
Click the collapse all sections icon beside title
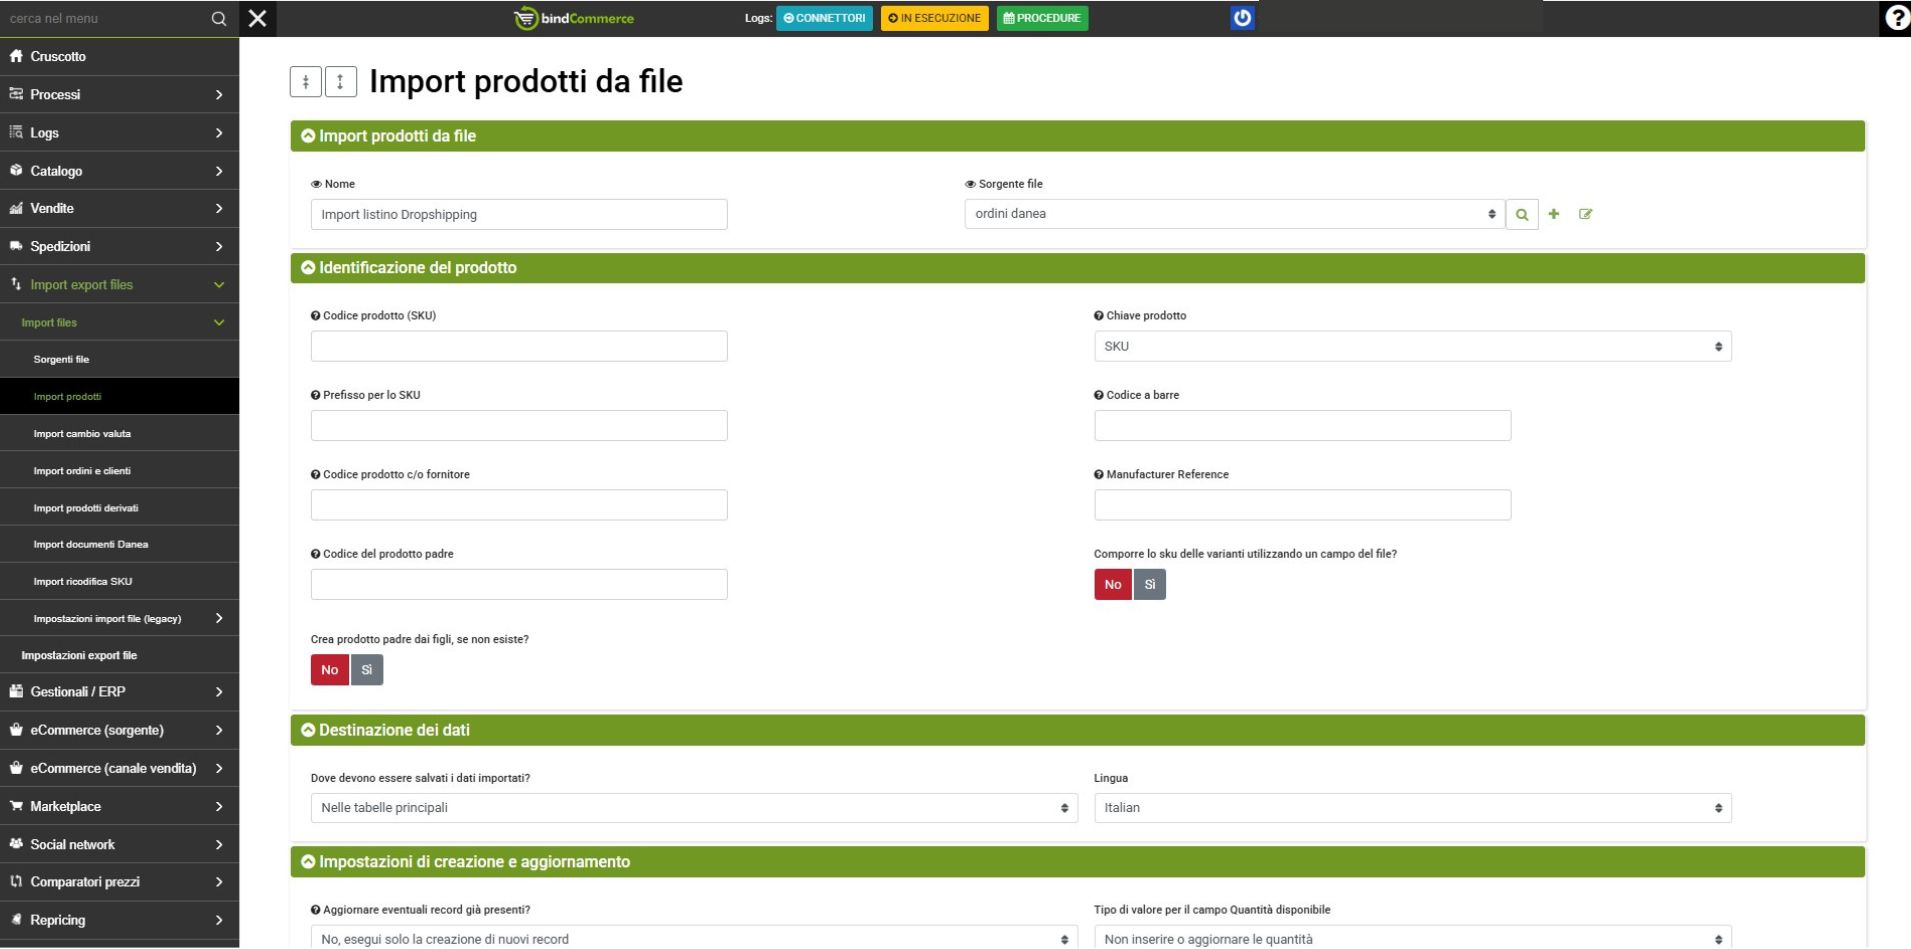(306, 82)
